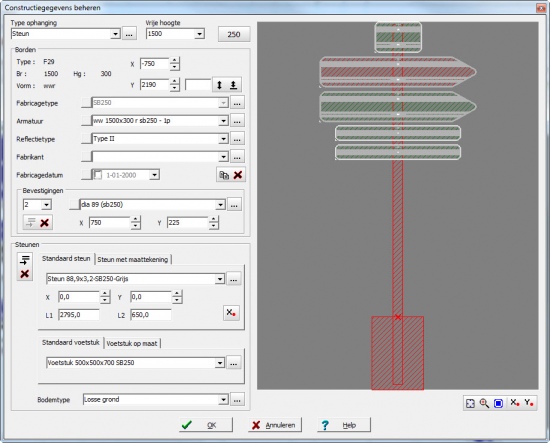This screenshot has width=550, height=443.
Task: Click the OK button
Action: point(206,425)
